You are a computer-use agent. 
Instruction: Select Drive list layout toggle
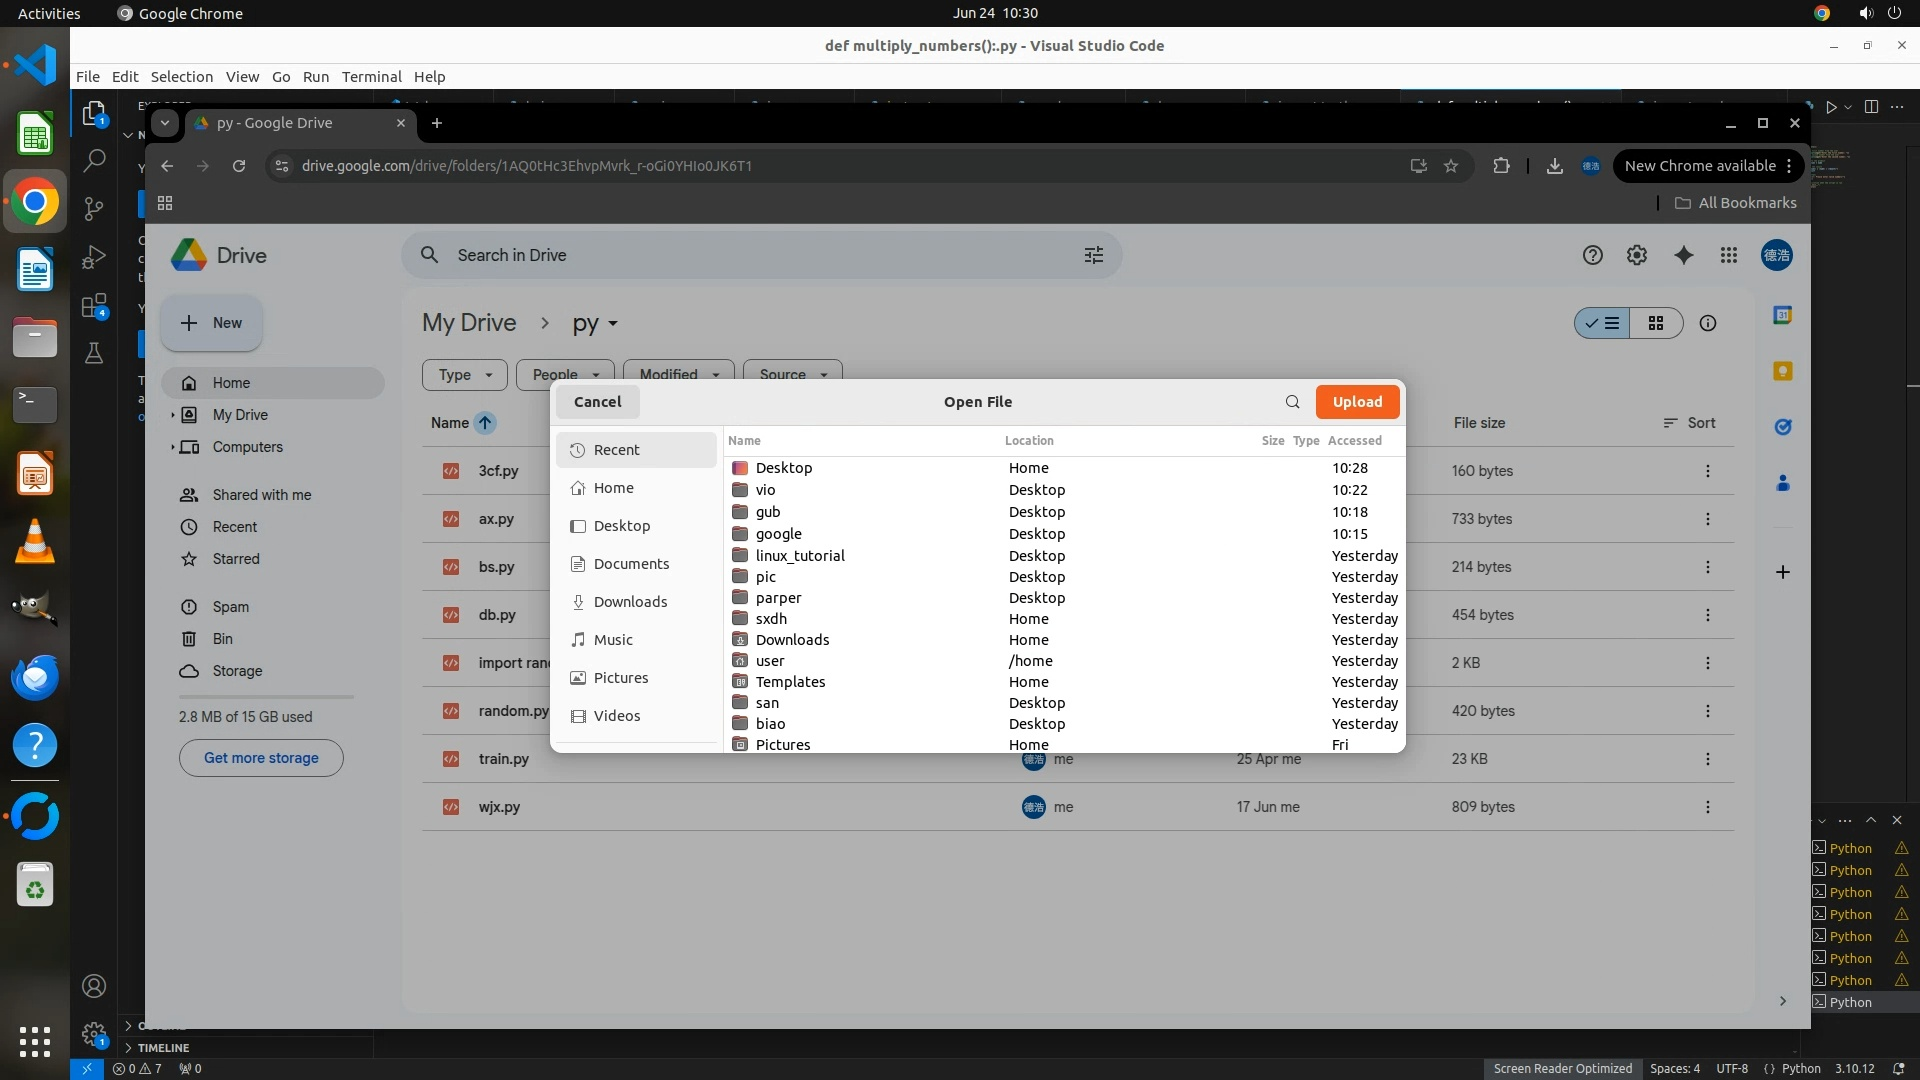click(1603, 323)
